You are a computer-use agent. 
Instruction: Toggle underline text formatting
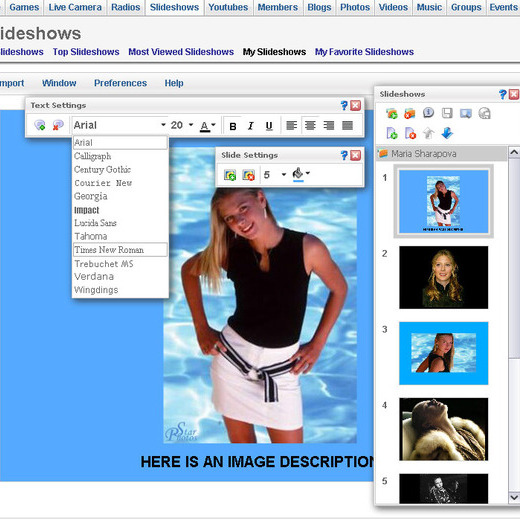(x=269, y=126)
